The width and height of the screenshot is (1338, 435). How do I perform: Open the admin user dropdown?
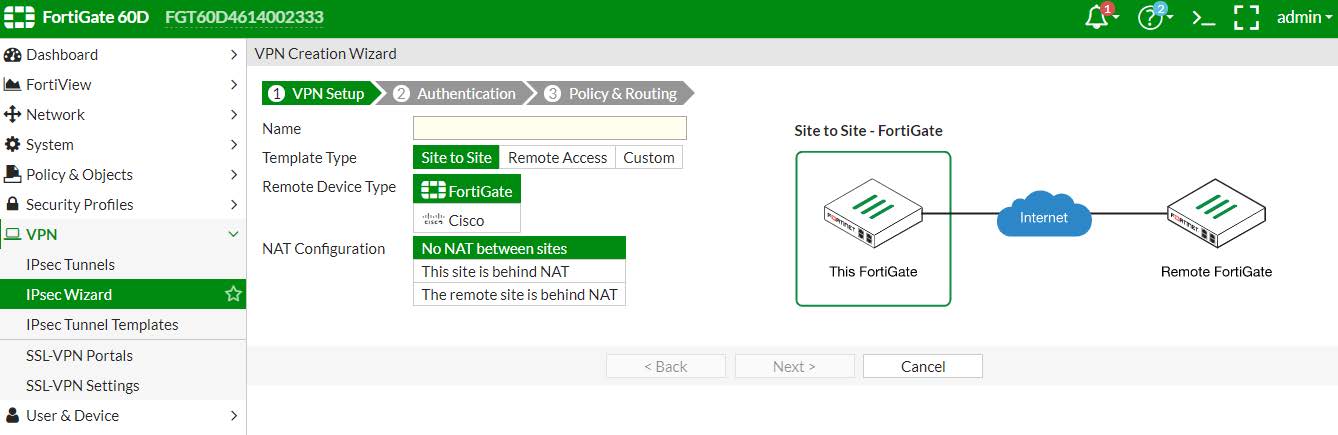coord(1305,17)
